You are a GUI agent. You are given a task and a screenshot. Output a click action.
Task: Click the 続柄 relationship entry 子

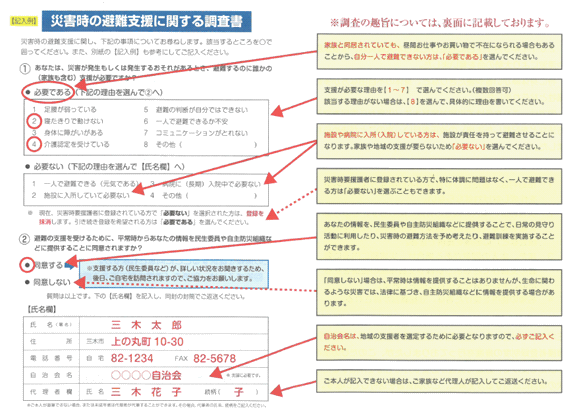click(x=239, y=392)
